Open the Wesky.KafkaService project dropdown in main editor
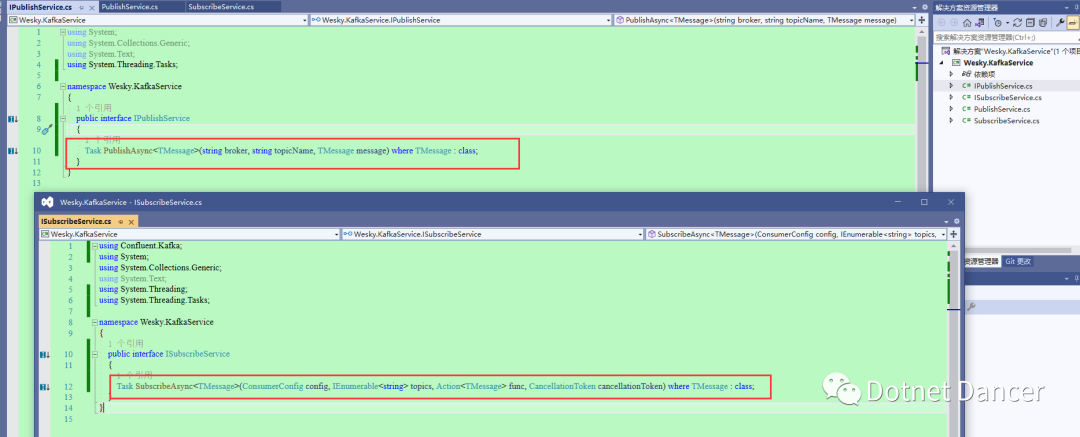The width and height of the screenshot is (1080, 437). [x=156, y=20]
